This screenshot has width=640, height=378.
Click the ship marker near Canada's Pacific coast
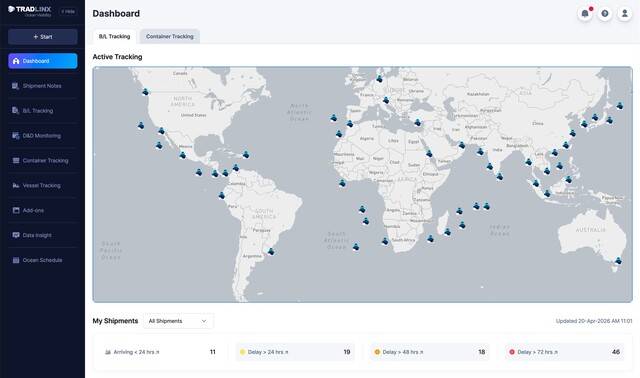pos(145,92)
